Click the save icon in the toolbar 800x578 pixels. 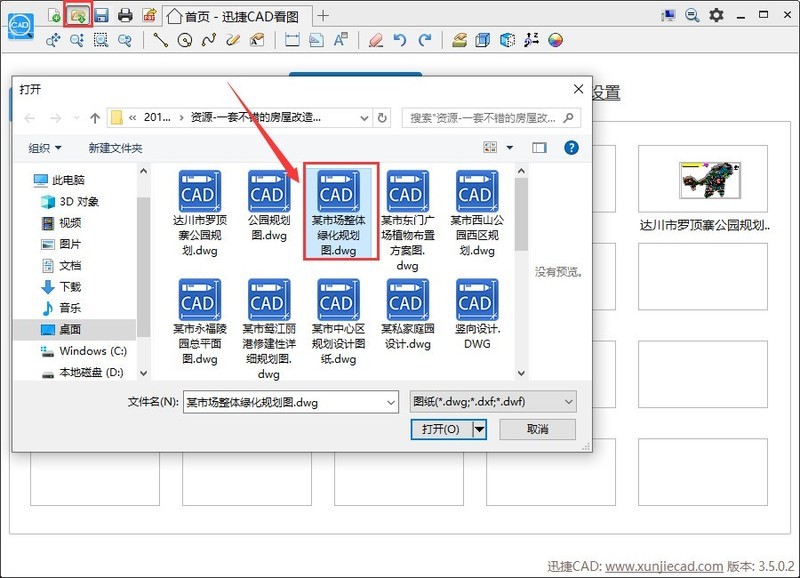(101, 15)
